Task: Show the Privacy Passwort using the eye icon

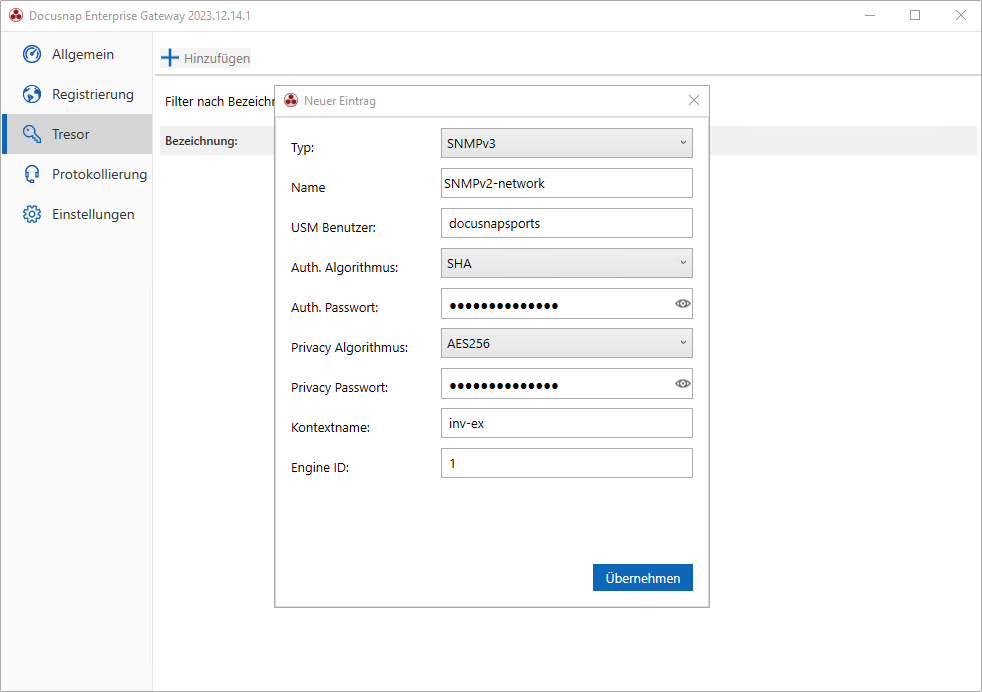Action: [682, 383]
